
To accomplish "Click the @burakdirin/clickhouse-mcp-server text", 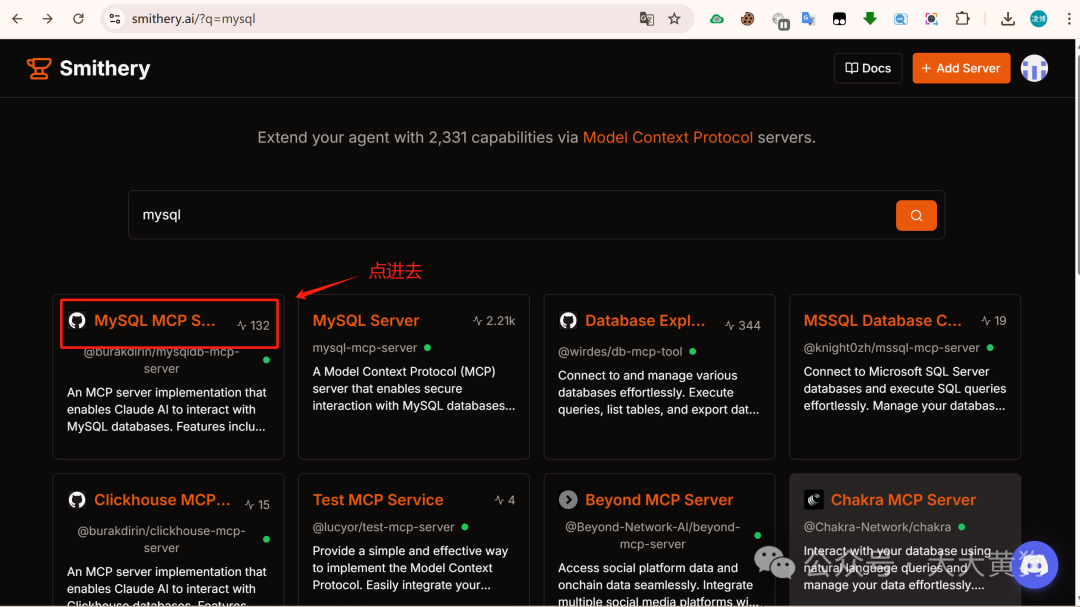I will (161, 539).
